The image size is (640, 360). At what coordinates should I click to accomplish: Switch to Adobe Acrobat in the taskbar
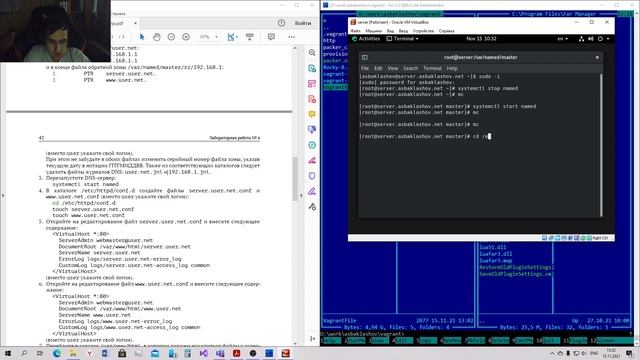coord(236,353)
